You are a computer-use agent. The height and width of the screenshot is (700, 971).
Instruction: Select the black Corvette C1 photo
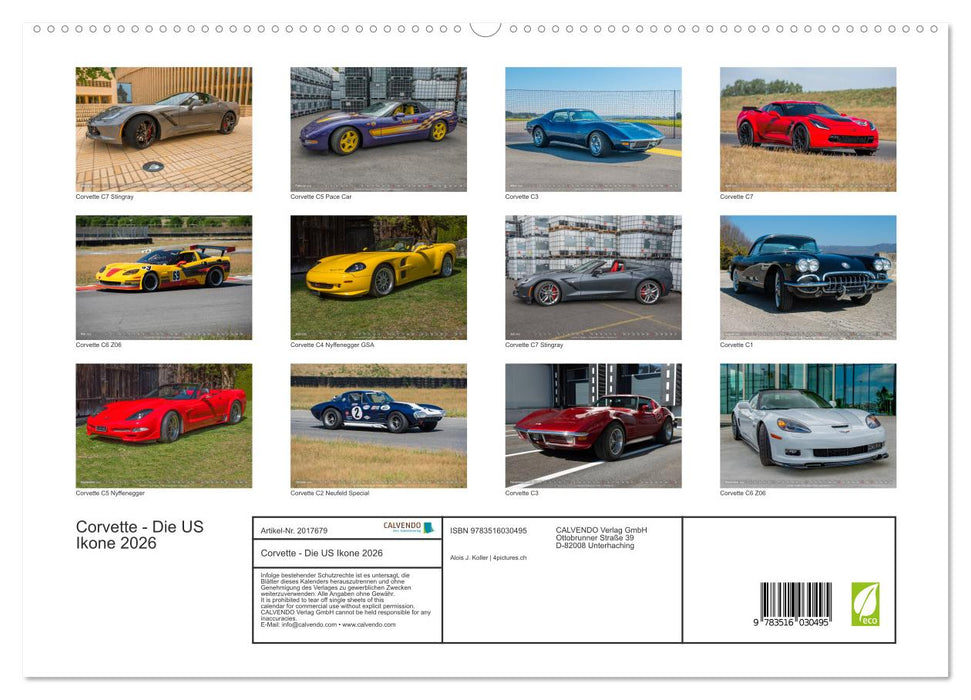[x=807, y=276]
